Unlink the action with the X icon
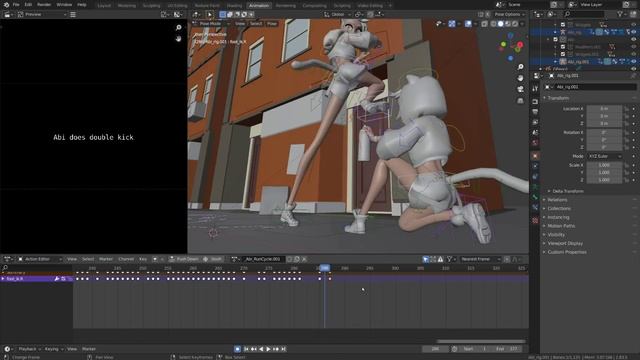Viewport: 640px width, 360px height. (304, 259)
